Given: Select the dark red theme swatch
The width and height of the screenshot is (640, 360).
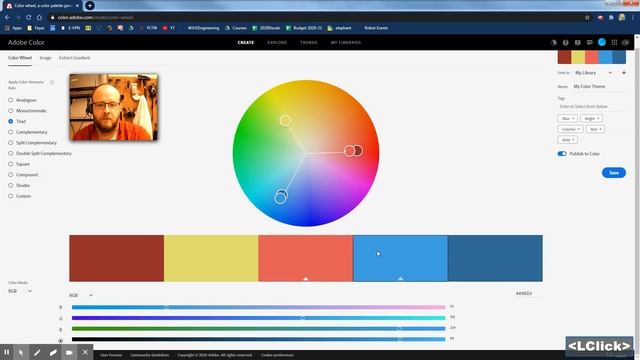Looking at the screenshot, I should [116, 258].
